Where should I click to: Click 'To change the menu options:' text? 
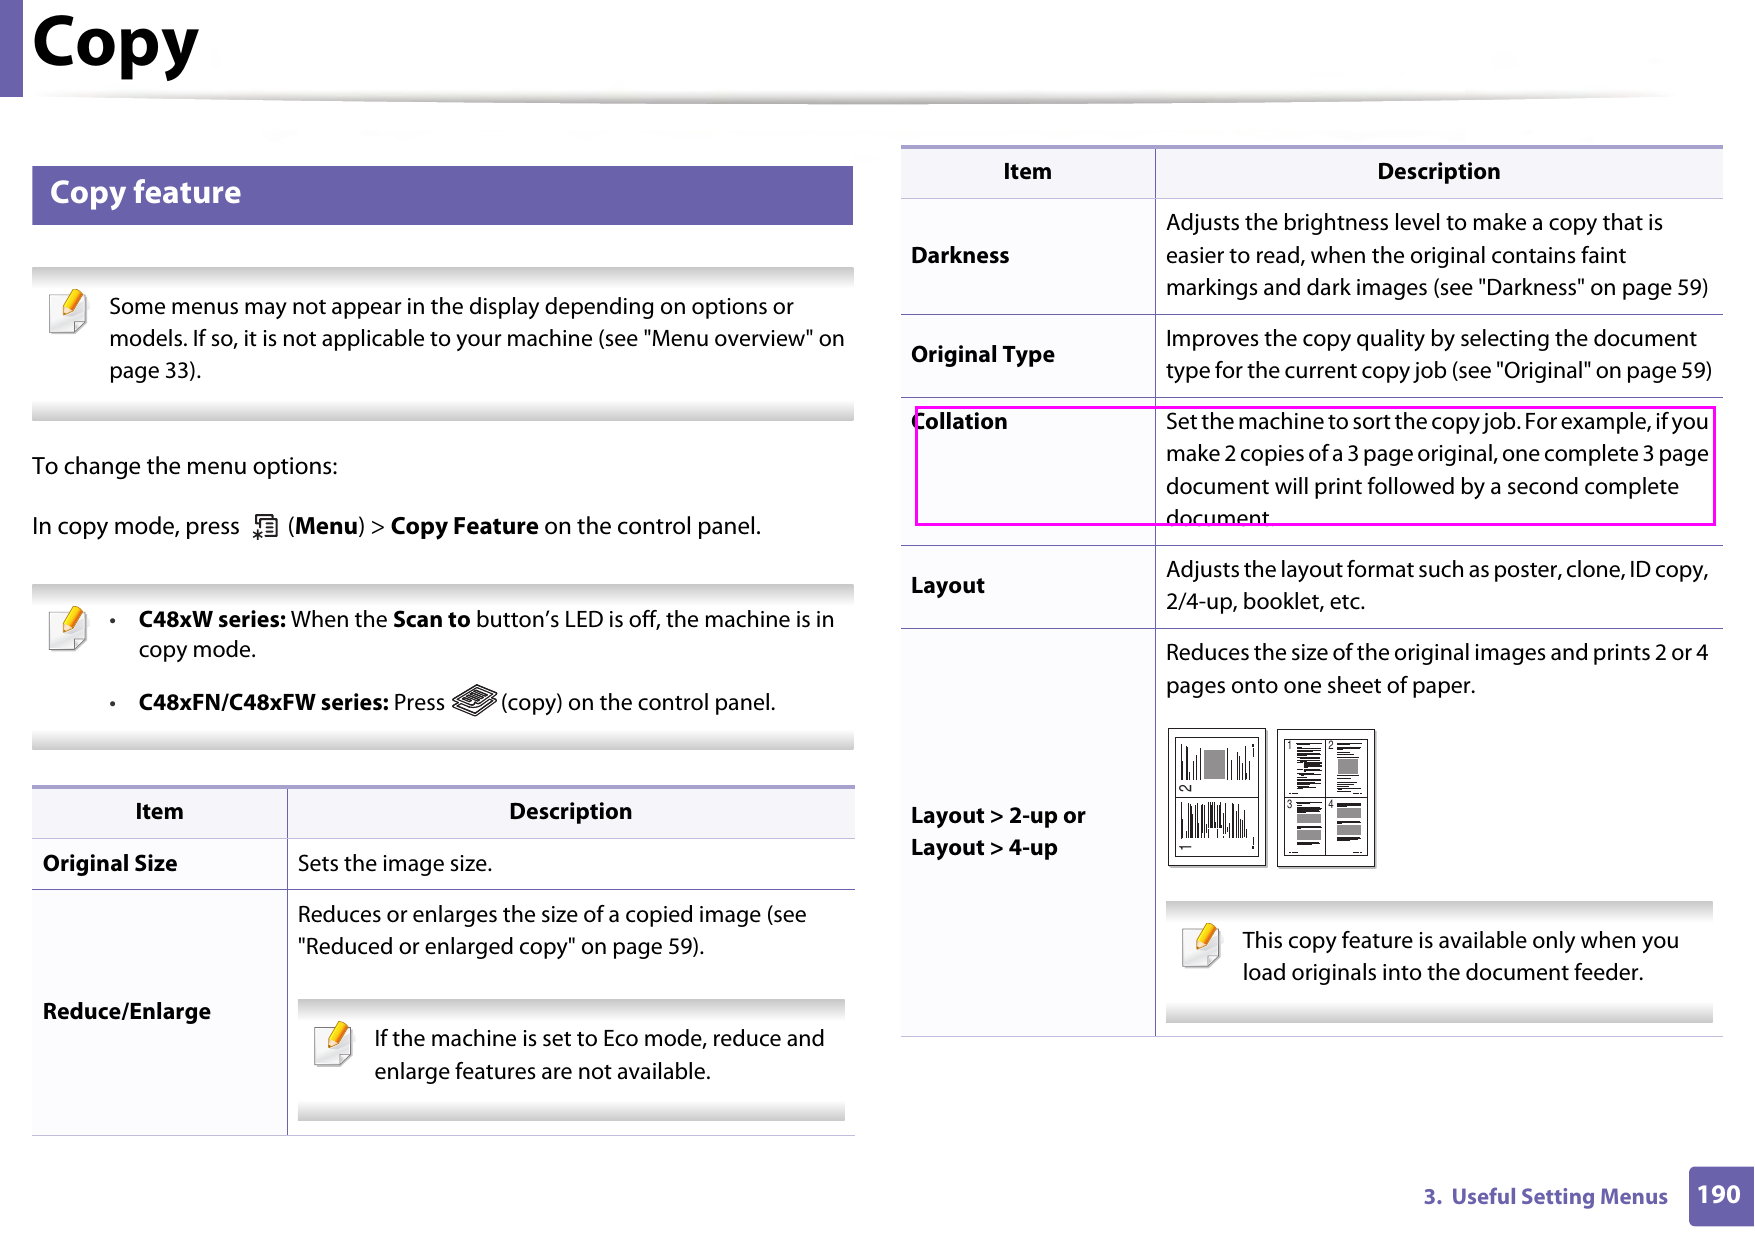click(x=185, y=466)
